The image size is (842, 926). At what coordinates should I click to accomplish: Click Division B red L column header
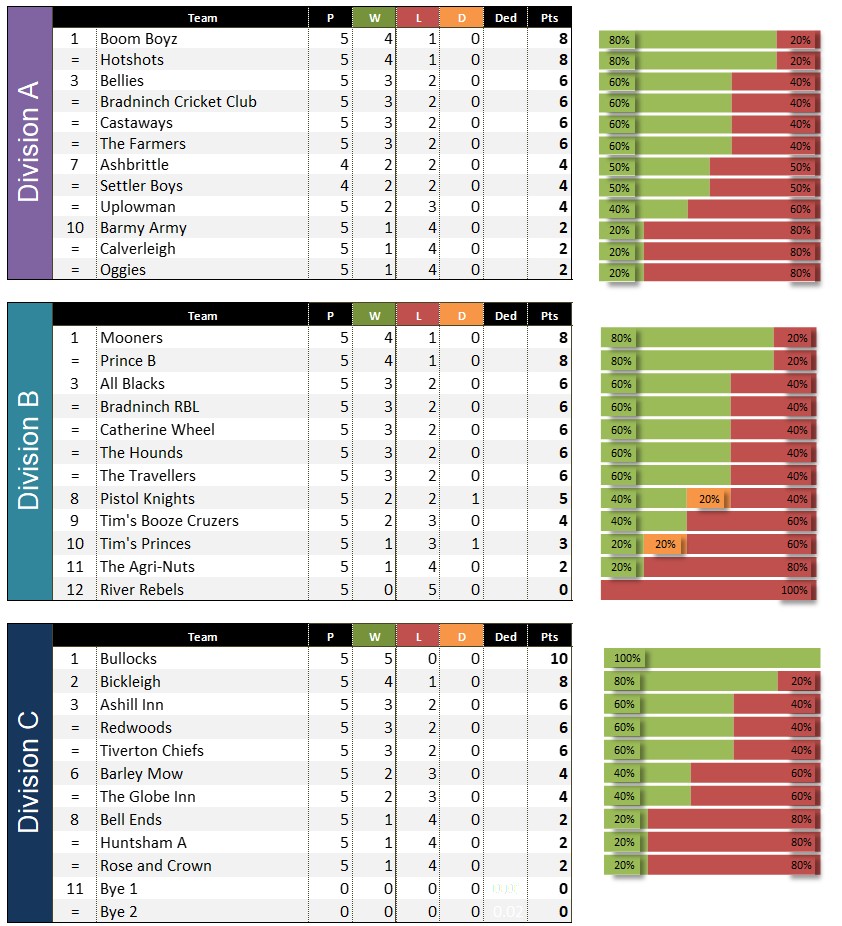coord(417,316)
